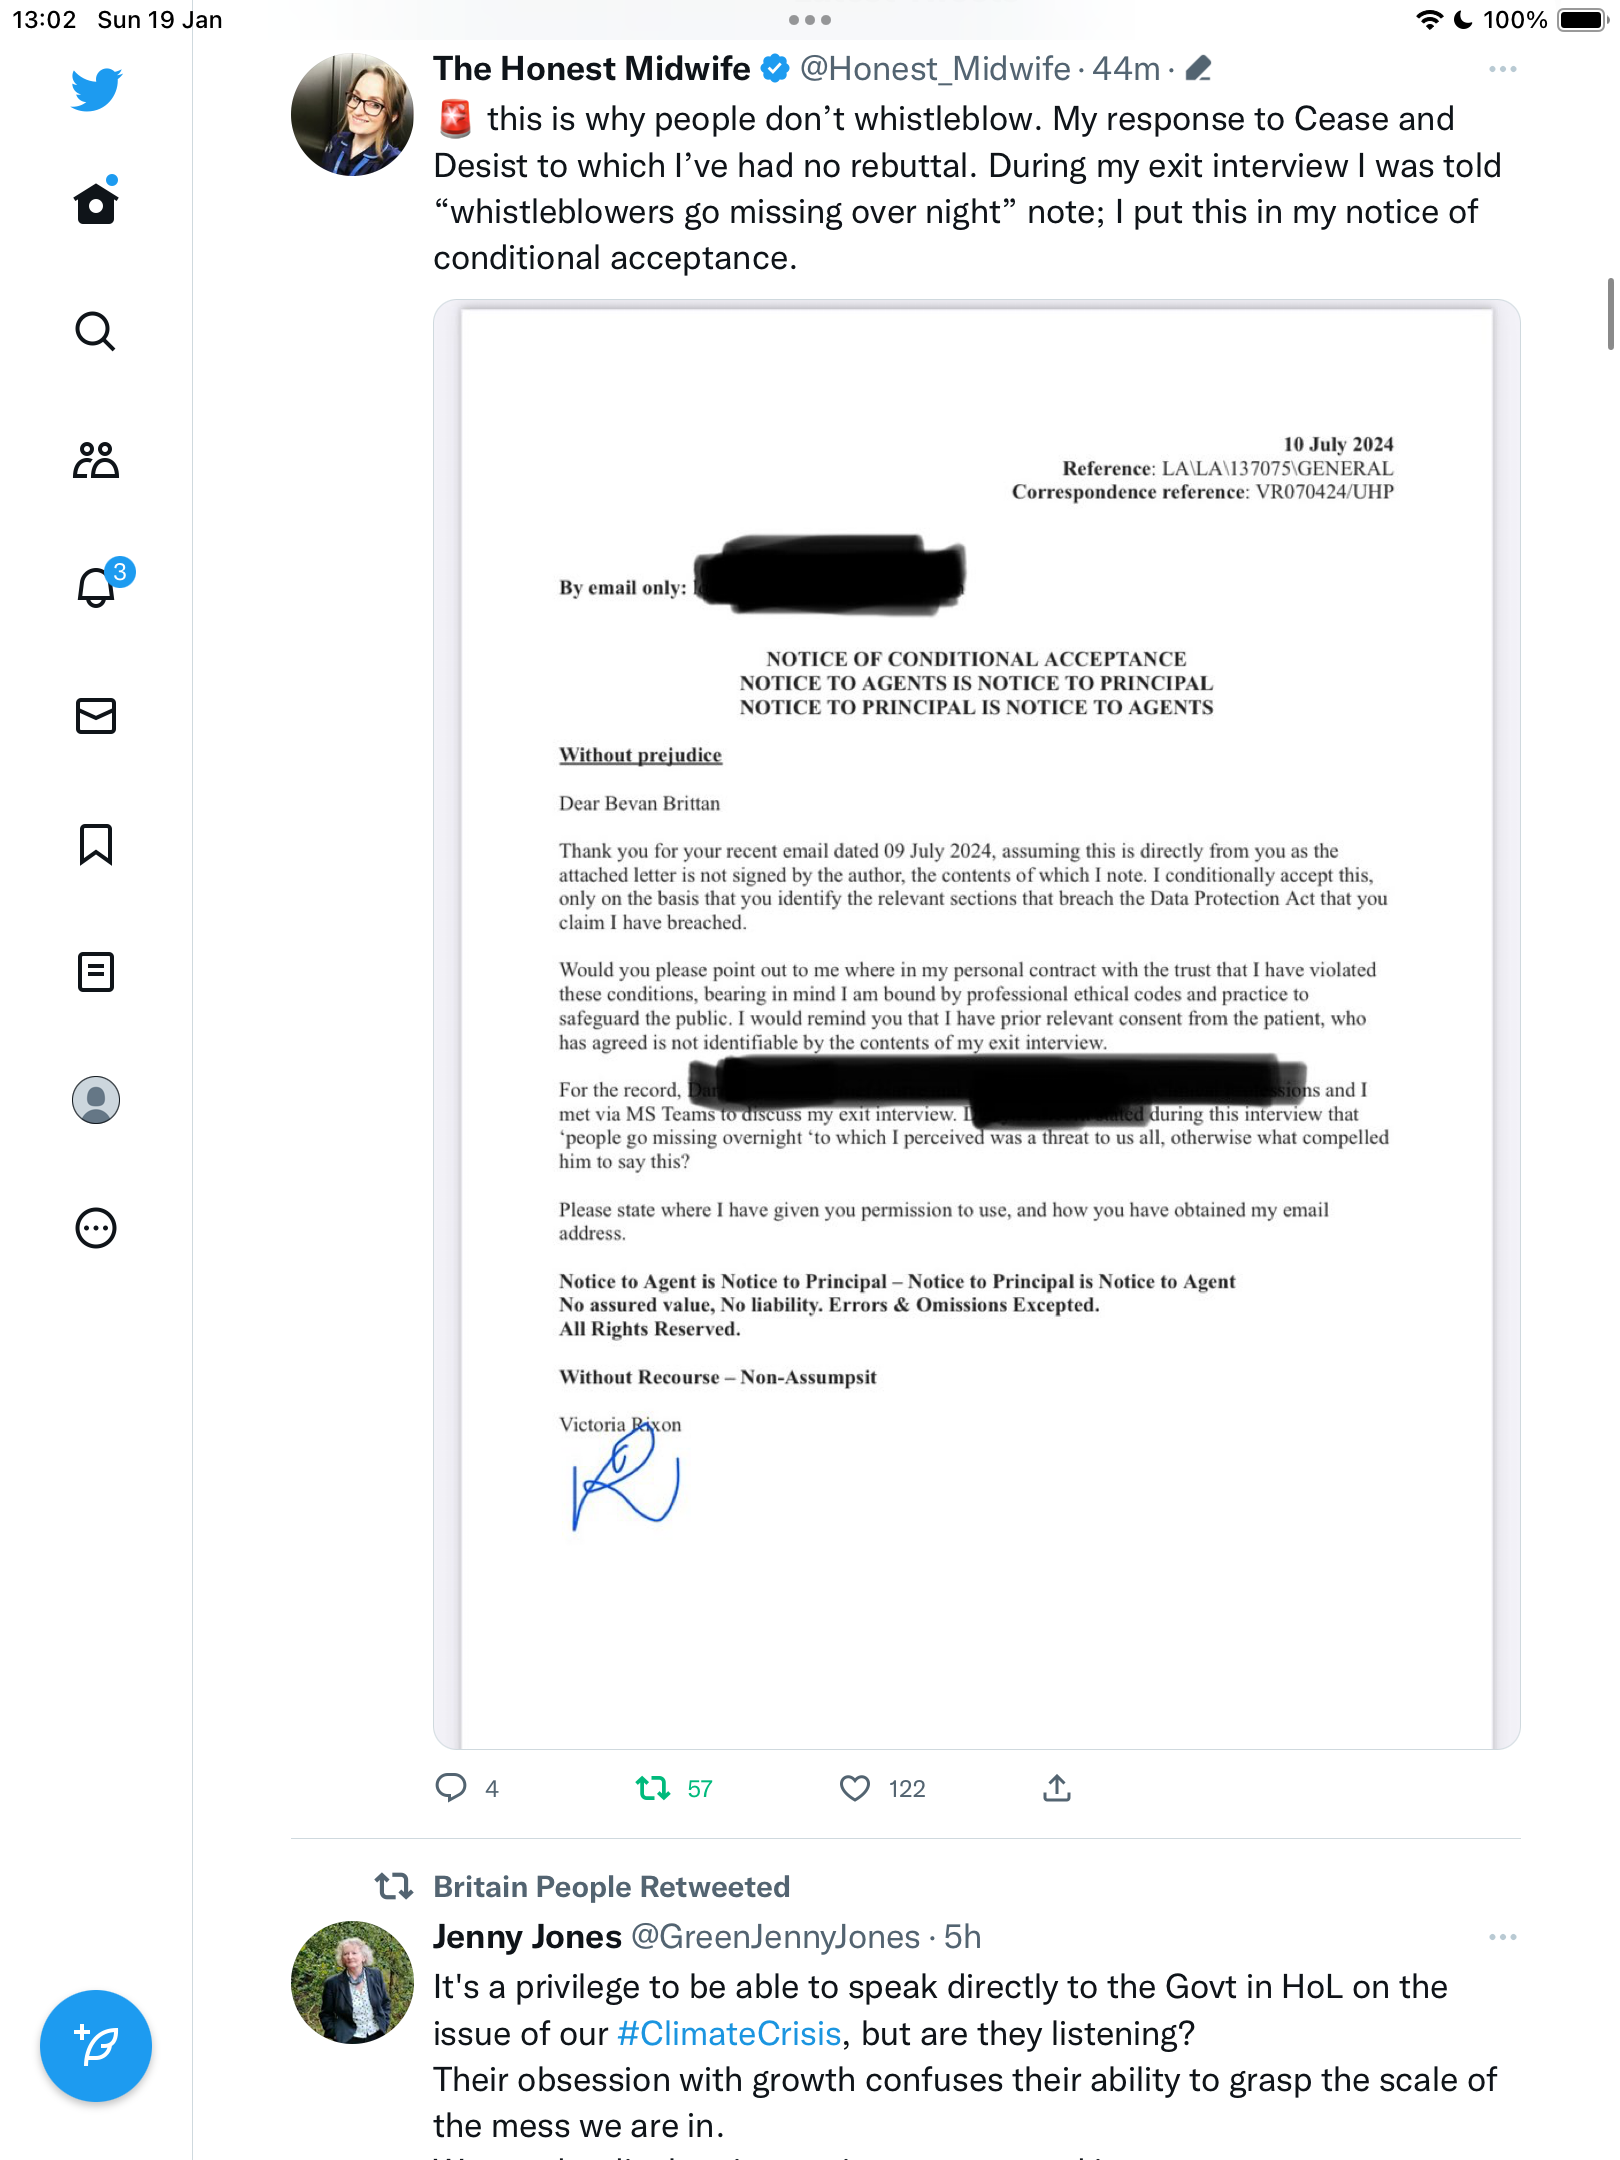The height and width of the screenshot is (2160, 1620).
Task: Open options menu on Jenny Jones tweet
Action: pyautogui.click(x=1502, y=1937)
